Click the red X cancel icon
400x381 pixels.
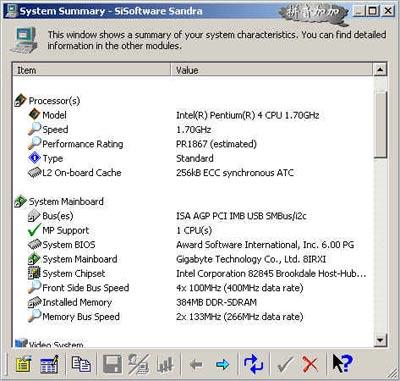[x=310, y=364]
